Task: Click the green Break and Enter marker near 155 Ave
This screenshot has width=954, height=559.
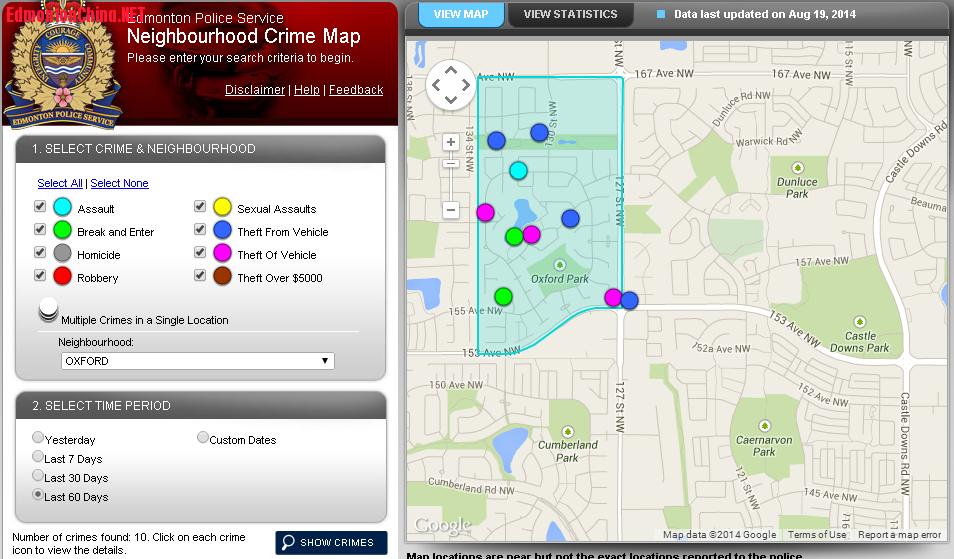Action: point(503,296)
